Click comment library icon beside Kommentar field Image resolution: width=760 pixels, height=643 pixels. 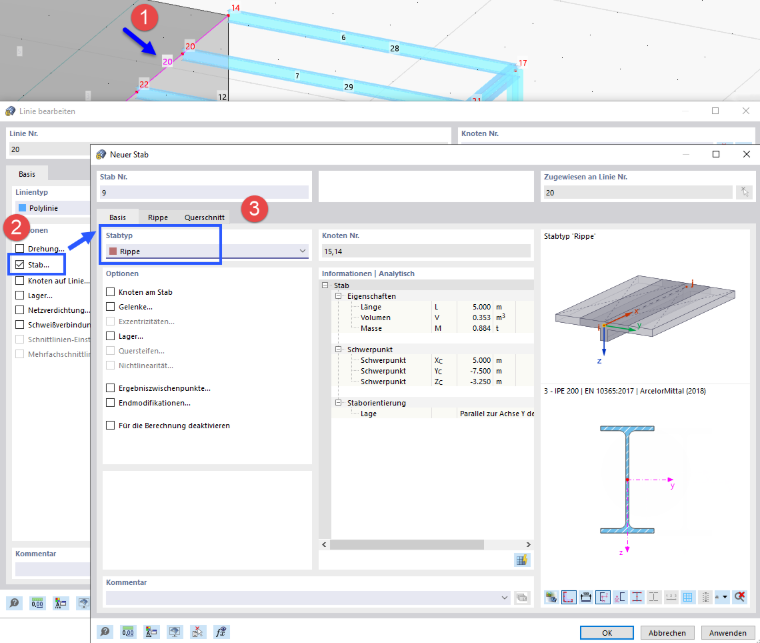pos(522,597)
